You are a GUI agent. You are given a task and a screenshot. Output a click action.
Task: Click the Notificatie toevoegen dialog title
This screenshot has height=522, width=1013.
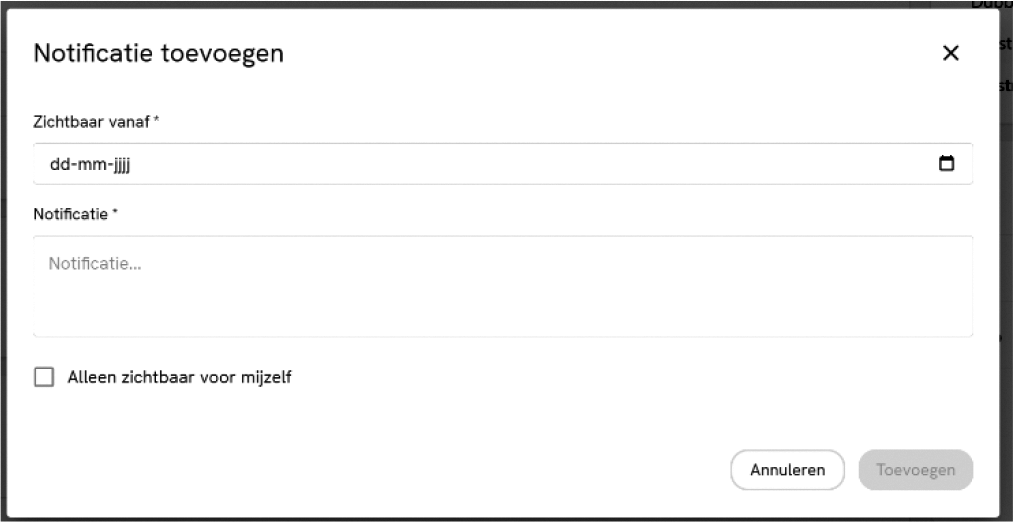pyautogui.click(x=158, y=54)
